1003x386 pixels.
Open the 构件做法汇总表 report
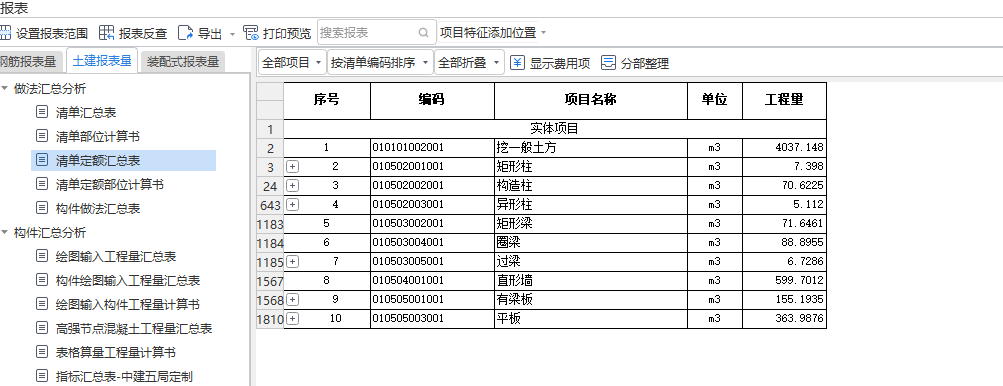98,209
